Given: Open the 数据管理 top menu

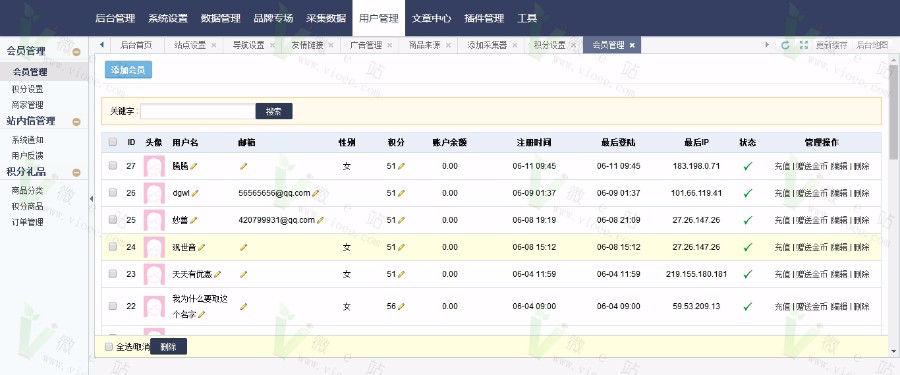Looking at the screenshot, I should pyautogui.click(x=220, y=18).
